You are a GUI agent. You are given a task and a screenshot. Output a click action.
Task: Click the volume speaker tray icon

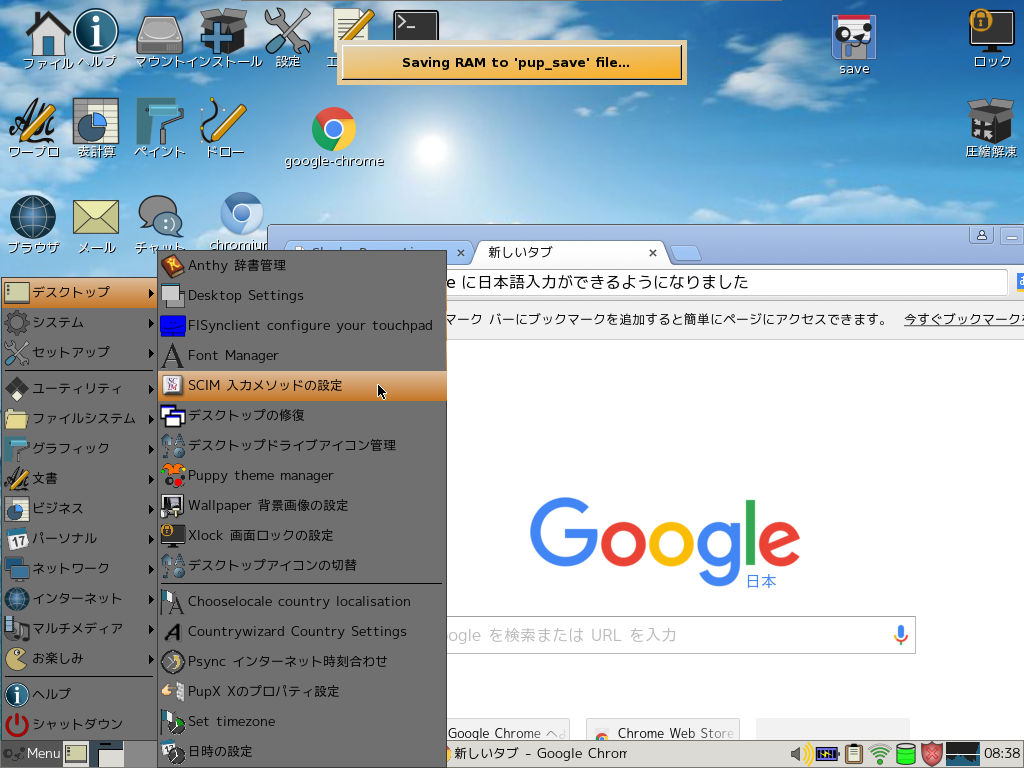point(801,754)
